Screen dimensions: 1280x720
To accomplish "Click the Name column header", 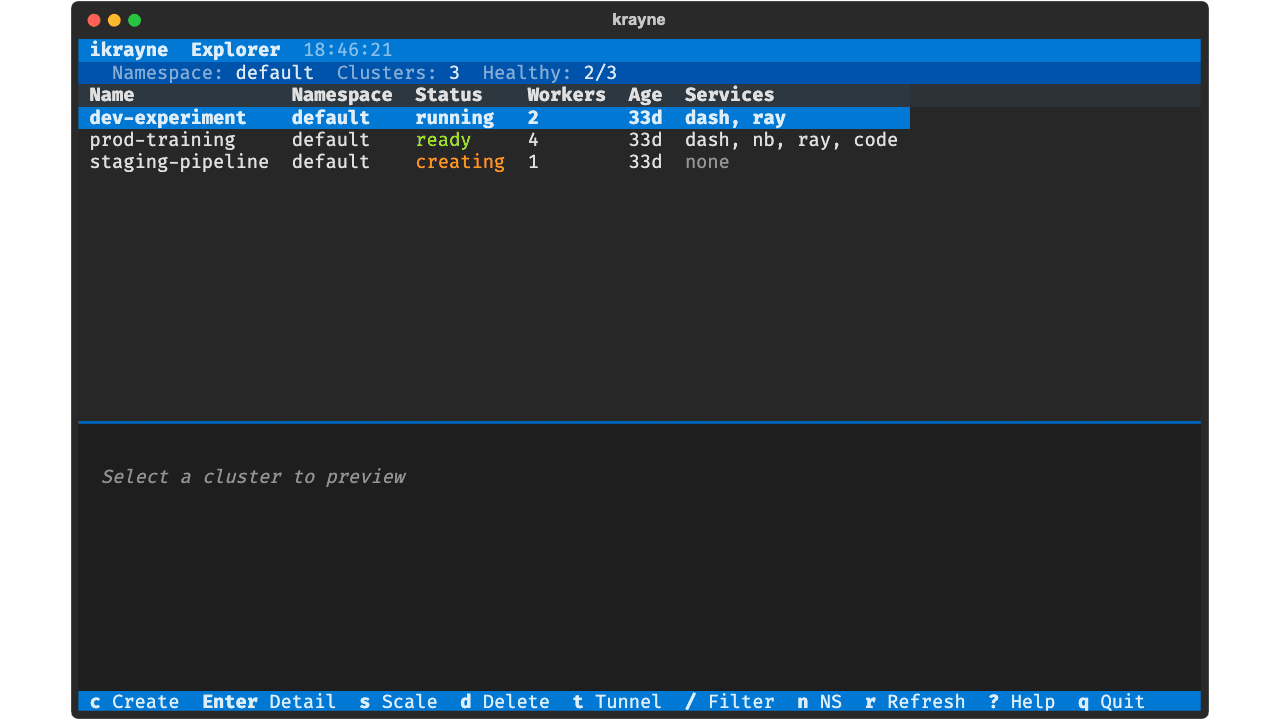I will pos(112,95).
